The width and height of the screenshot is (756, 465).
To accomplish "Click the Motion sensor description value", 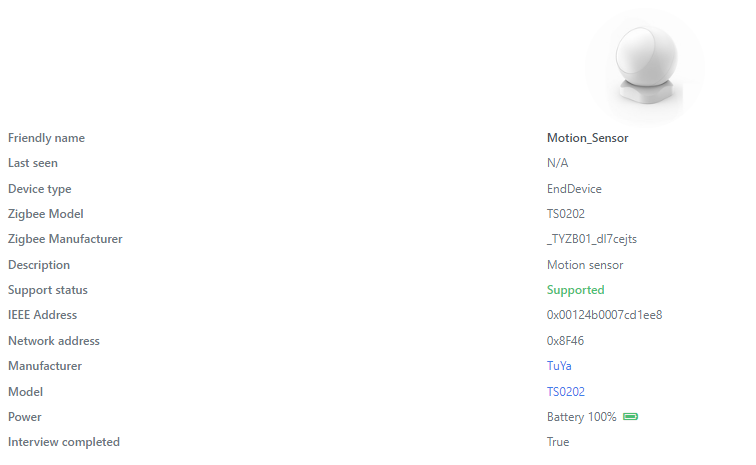I will tap(585, 265).
